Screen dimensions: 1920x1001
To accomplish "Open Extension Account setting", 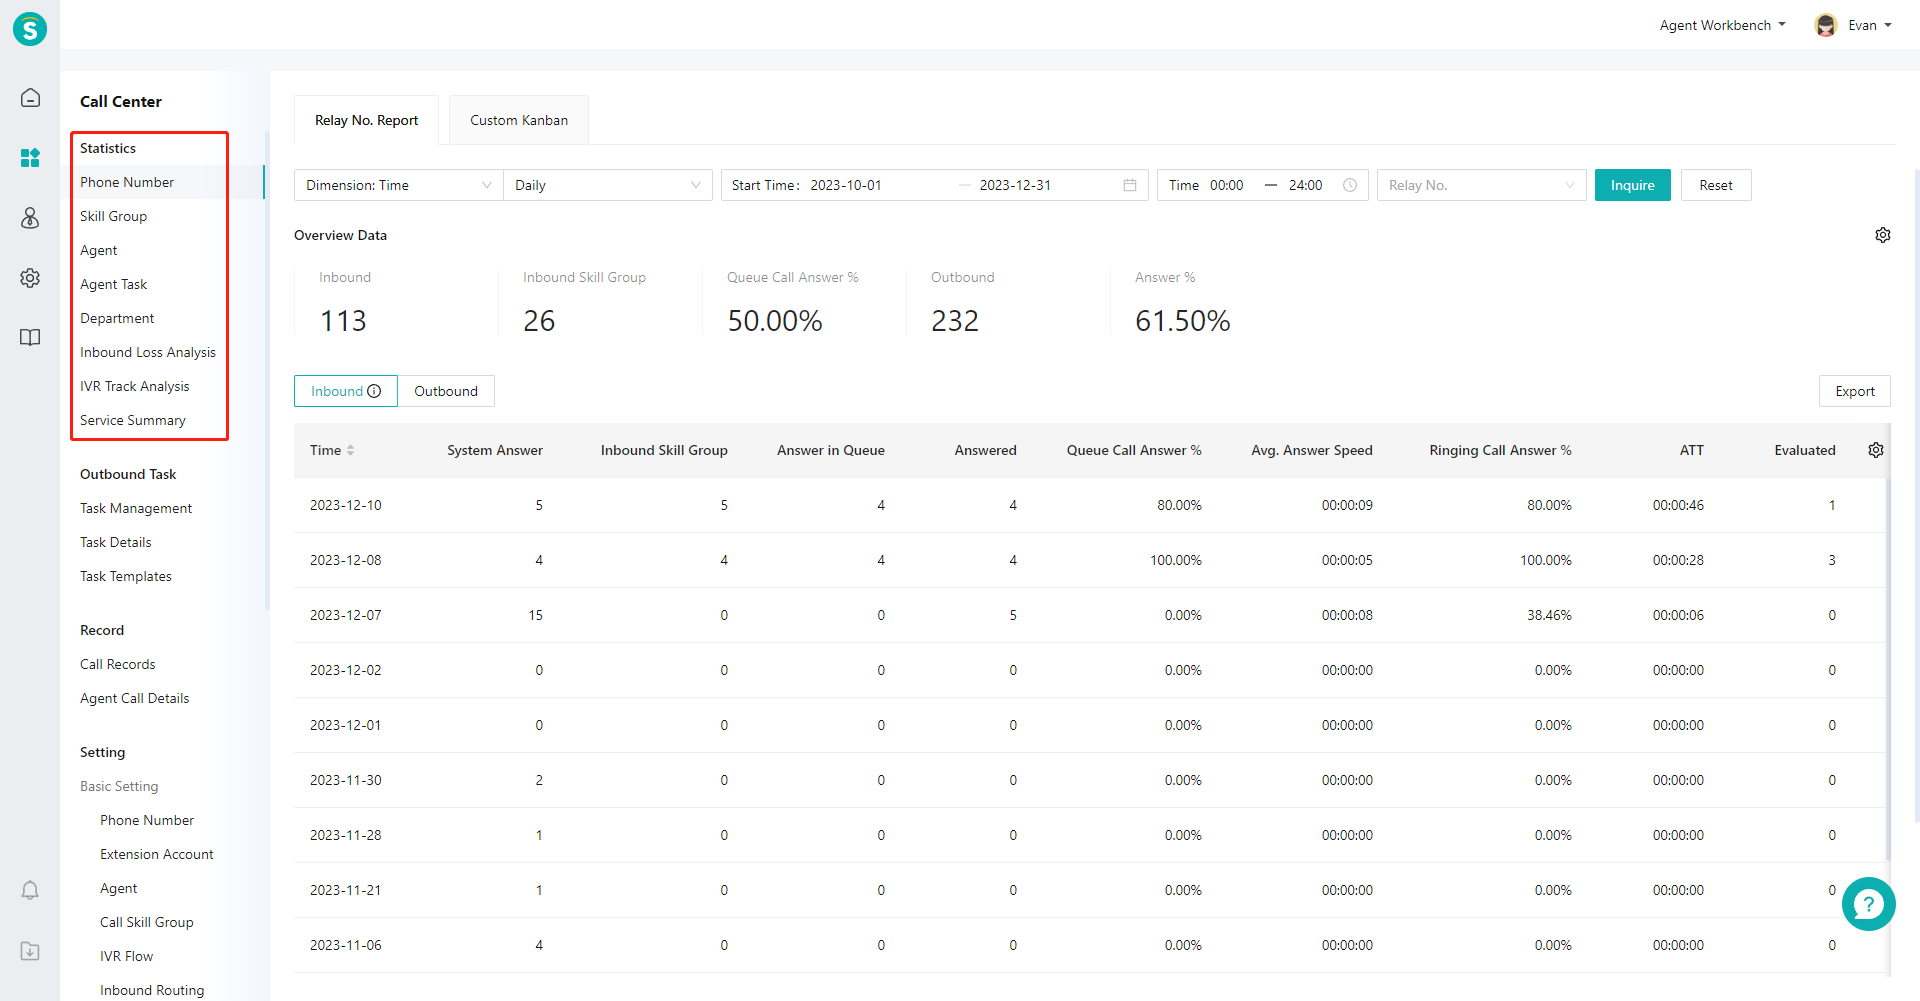I will tap(157, 854).
